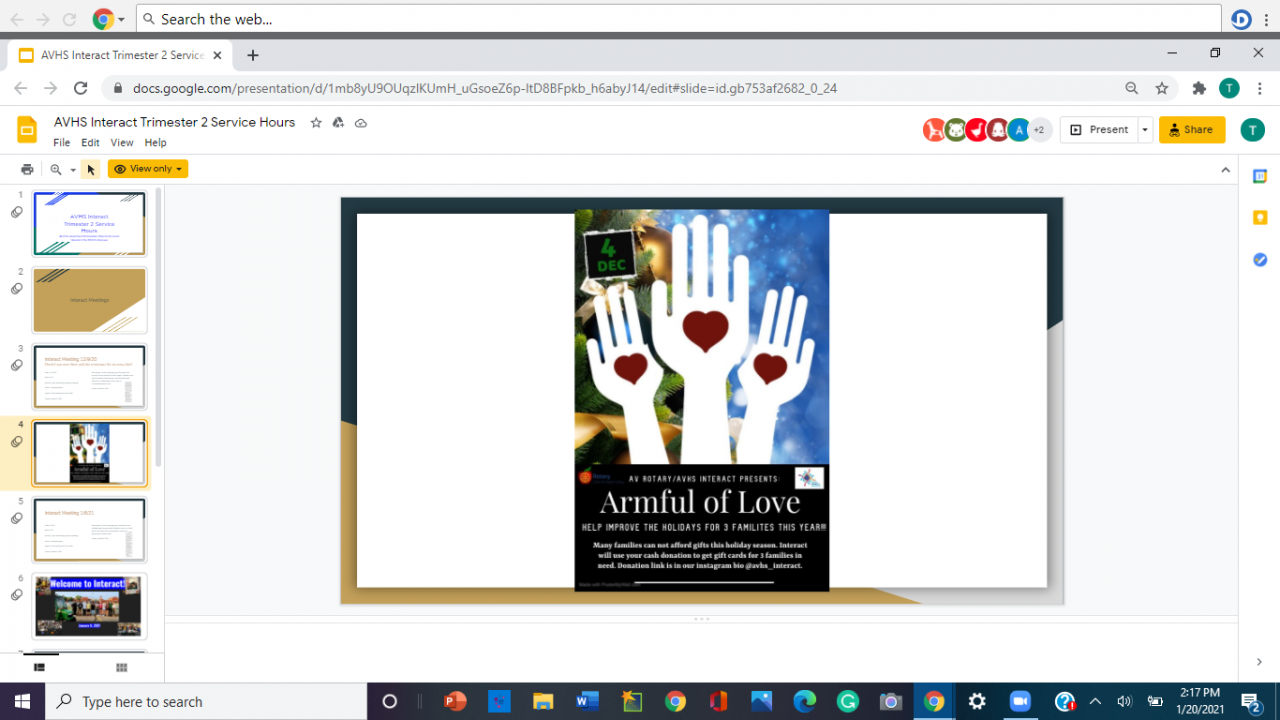Image resolution: width=1280 pixels, height=720 pixels.
Task: Hide the menus with the collapse chevron
Action: (x=1225, y=170)
